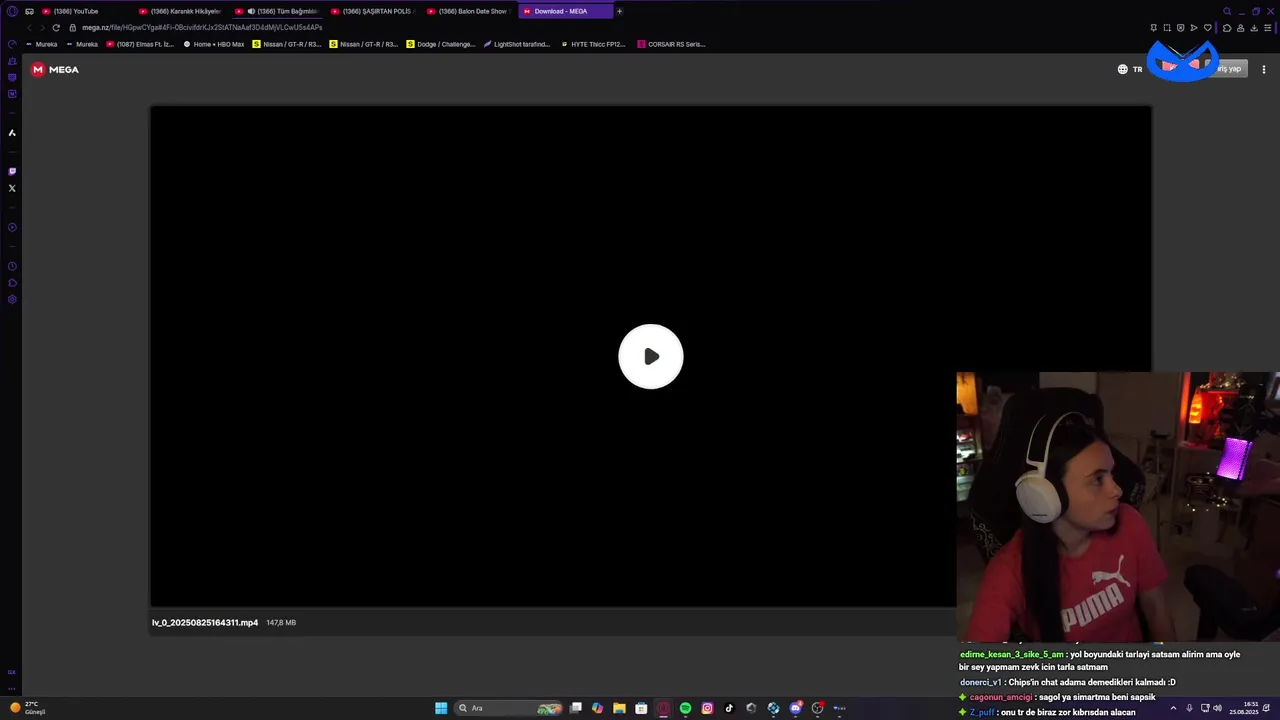Click the Opera GX logo menu button
This screenshot has height=720, width=1280.
12,11
